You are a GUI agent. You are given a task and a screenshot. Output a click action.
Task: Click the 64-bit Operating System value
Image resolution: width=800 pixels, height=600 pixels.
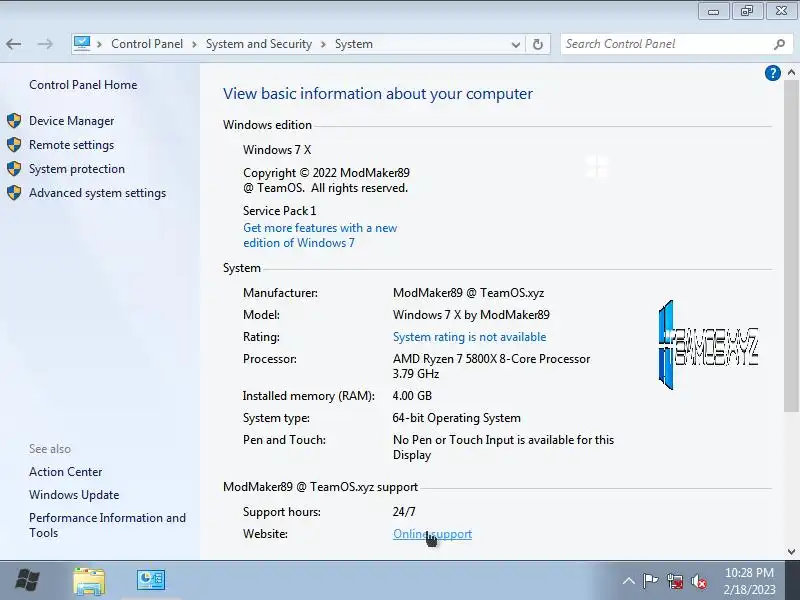coord(457,418)
